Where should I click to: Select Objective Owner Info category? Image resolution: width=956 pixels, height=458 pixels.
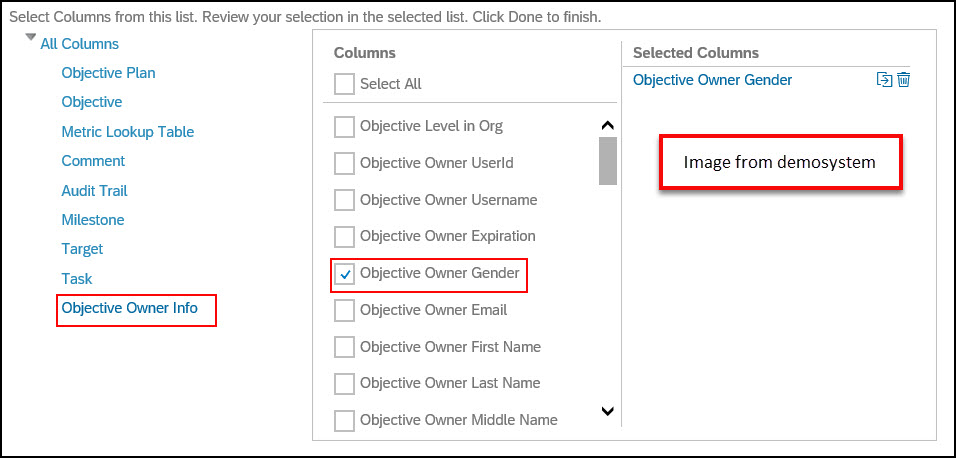tap(130, 308)
